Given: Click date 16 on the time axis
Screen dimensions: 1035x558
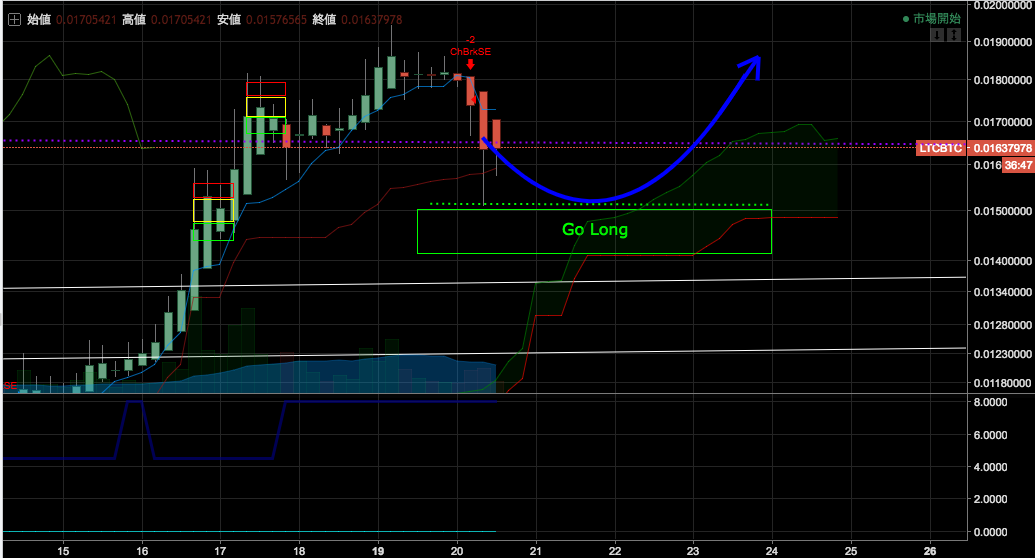Looking at the screenshot, I should click(x=142, y=551).
